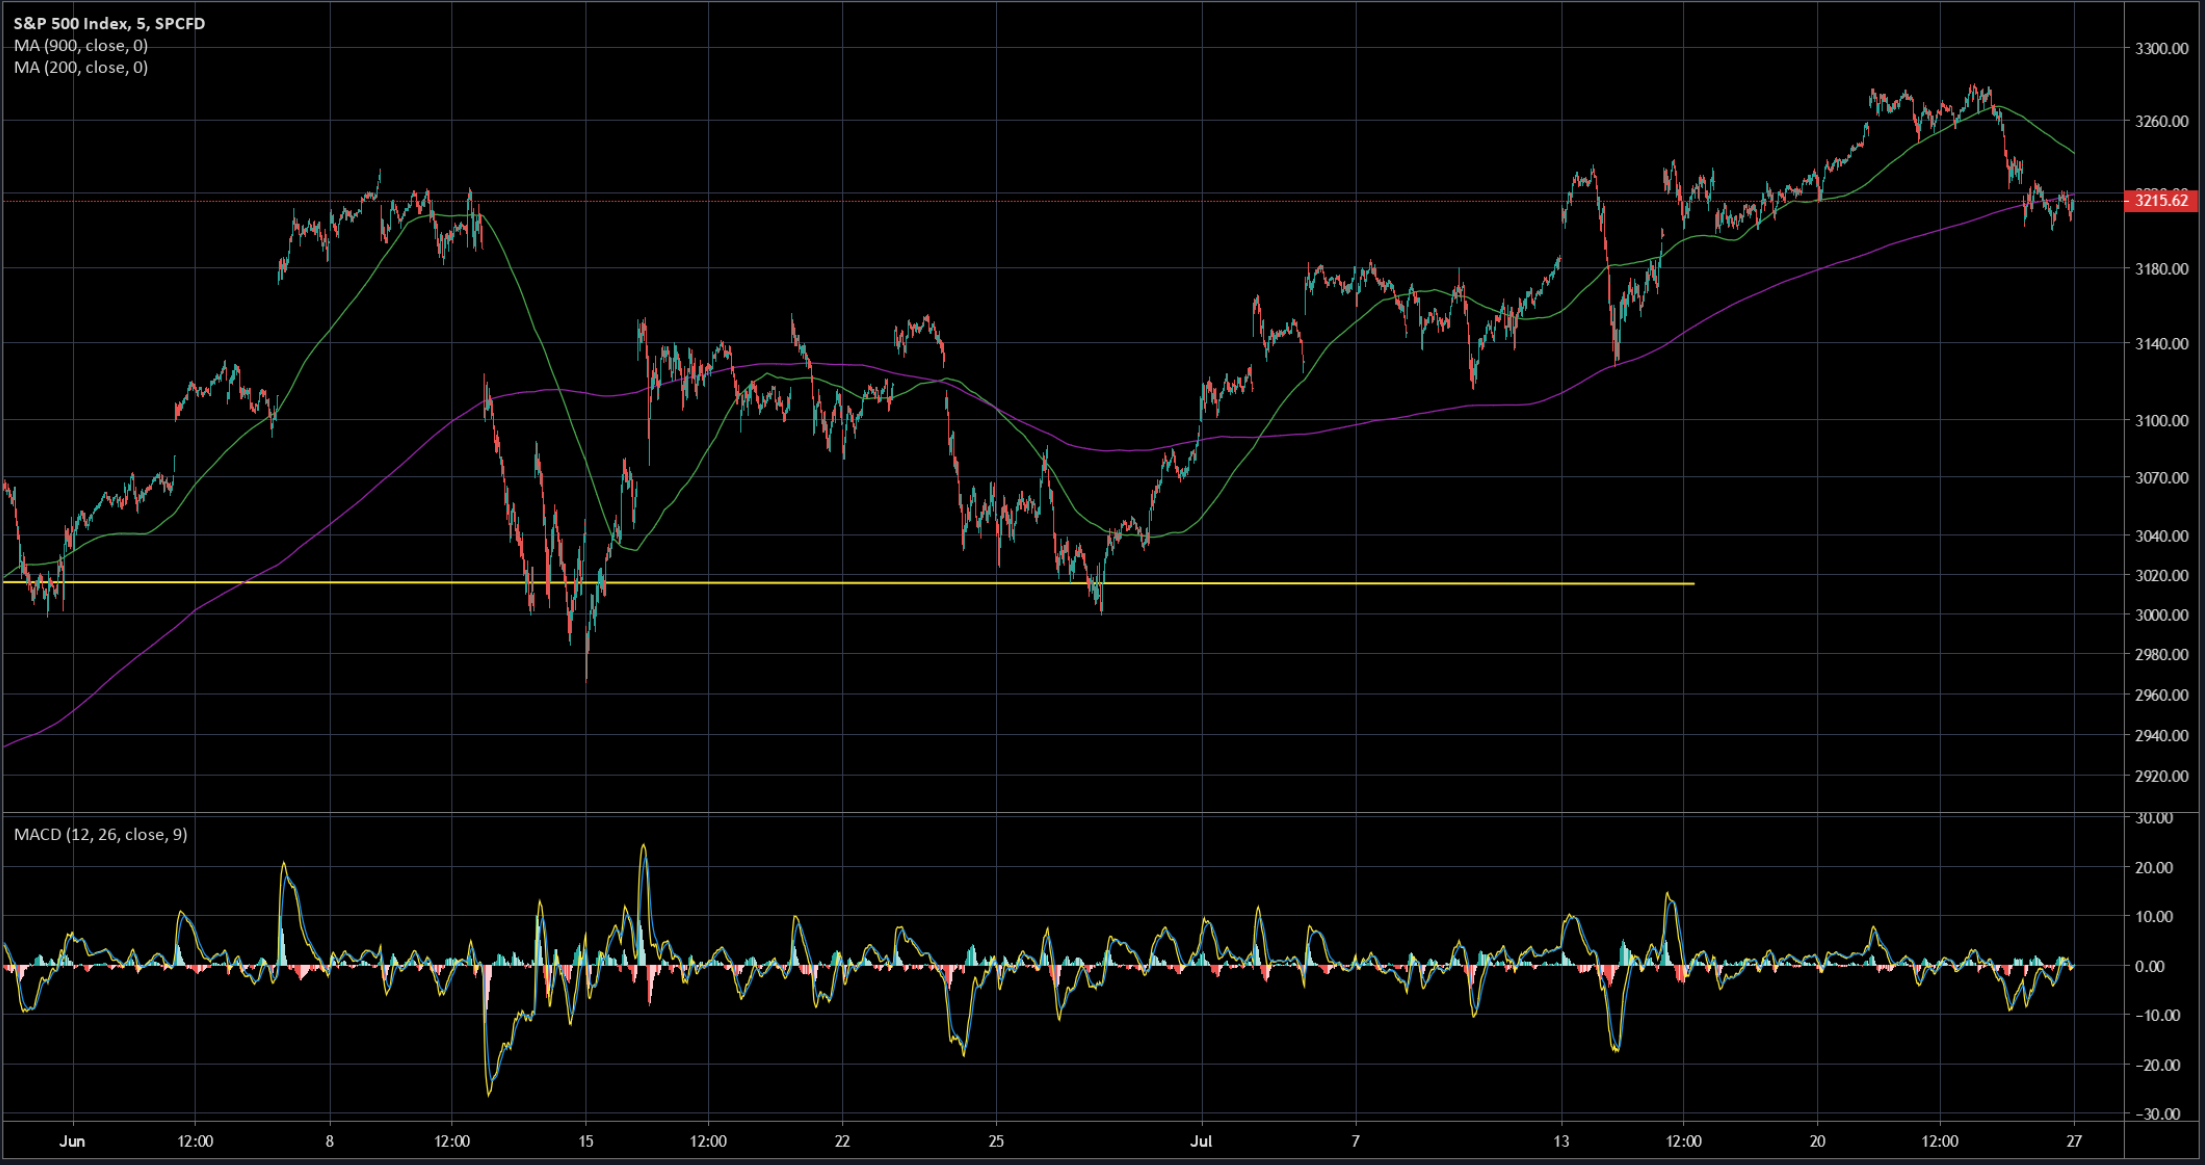The height and width of the screenshot is (1165, 2205).
Task: Select the MA (200, close, 0) indicator label
Action: pos(81,67)
